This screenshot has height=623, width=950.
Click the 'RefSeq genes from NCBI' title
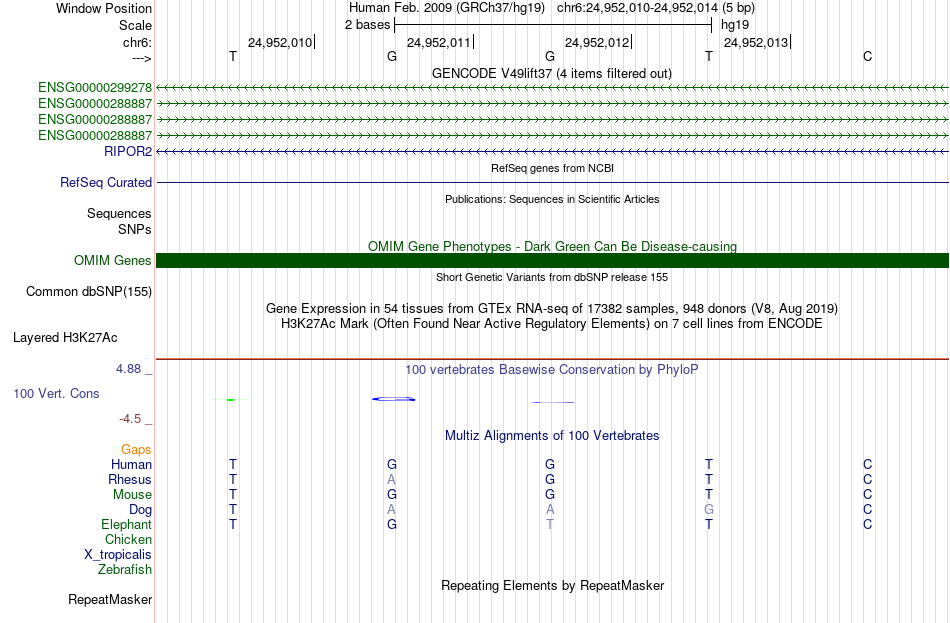coord(552,168)
